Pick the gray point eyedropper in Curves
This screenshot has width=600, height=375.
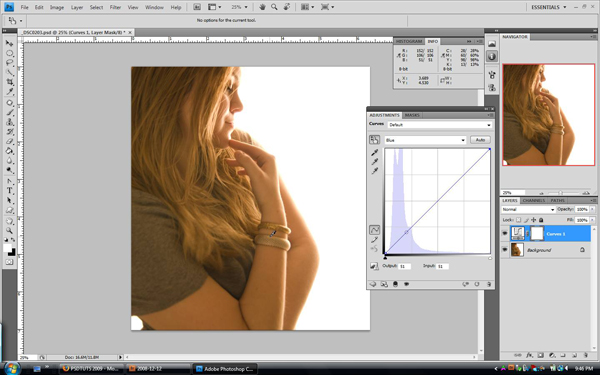pos(374,161)
